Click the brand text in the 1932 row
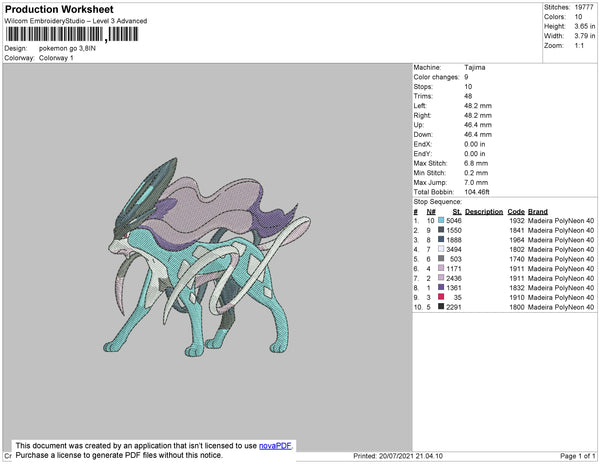The height and width of the screenshot is (464, 600). [x=561, y=221]
